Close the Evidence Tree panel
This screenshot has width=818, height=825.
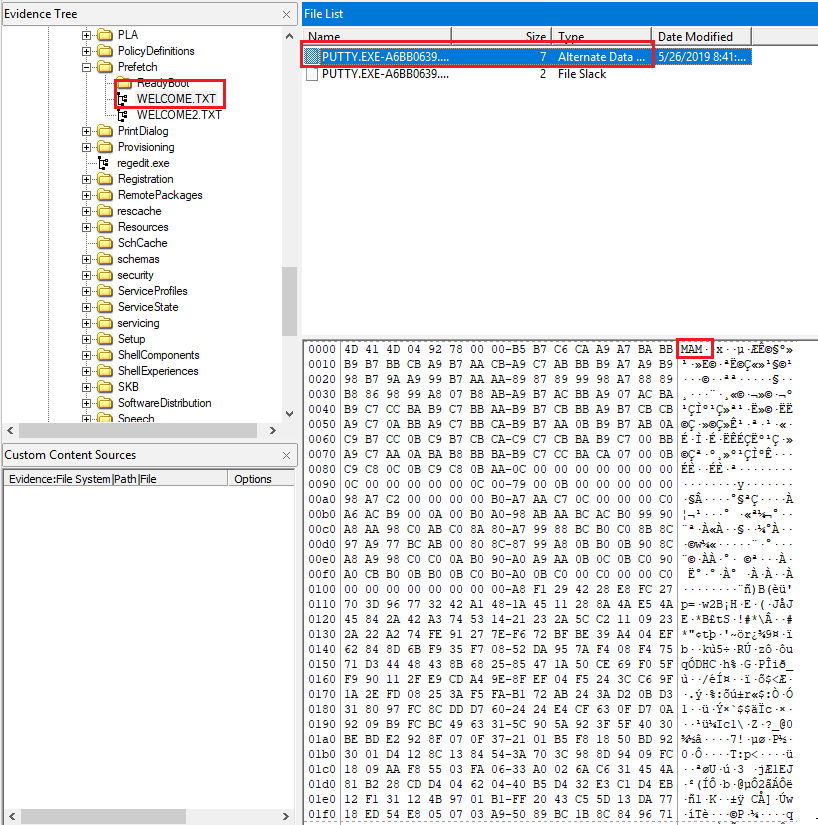287,14
